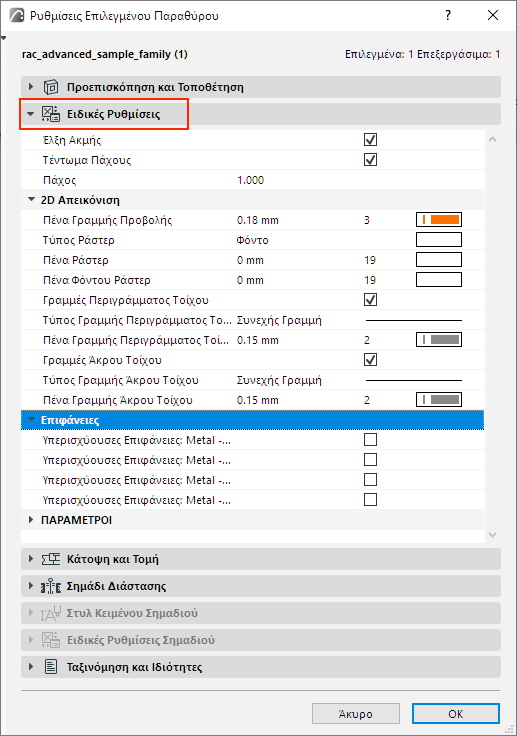Click Συνεχής Γραμμή in Τύπος Γραμμής Περιγράμματος row
Image resolution: width=517 pixels, height=736 pixels.
click(279, 320)
